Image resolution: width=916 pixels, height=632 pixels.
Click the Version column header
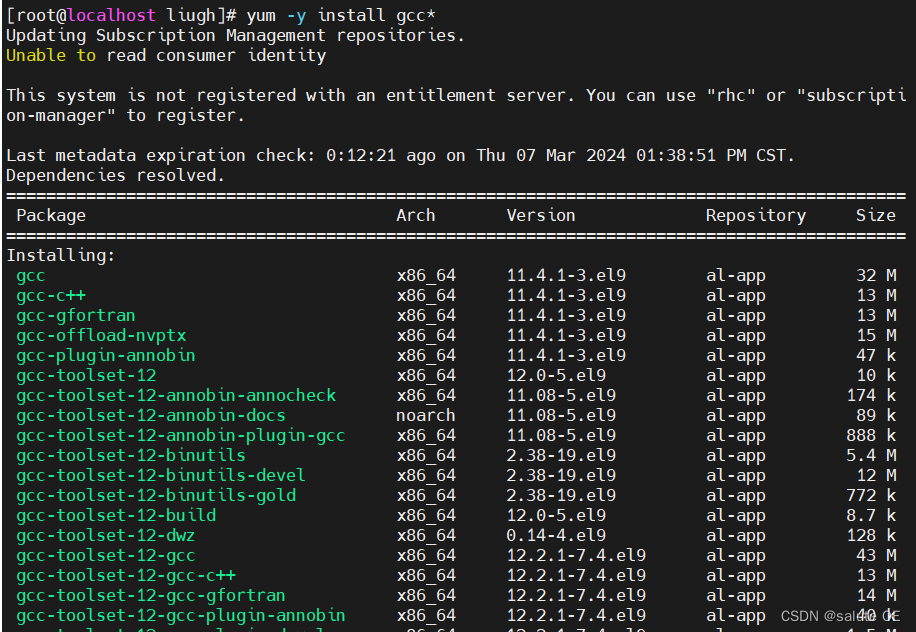pyautogui.click(x=541, y=215)
